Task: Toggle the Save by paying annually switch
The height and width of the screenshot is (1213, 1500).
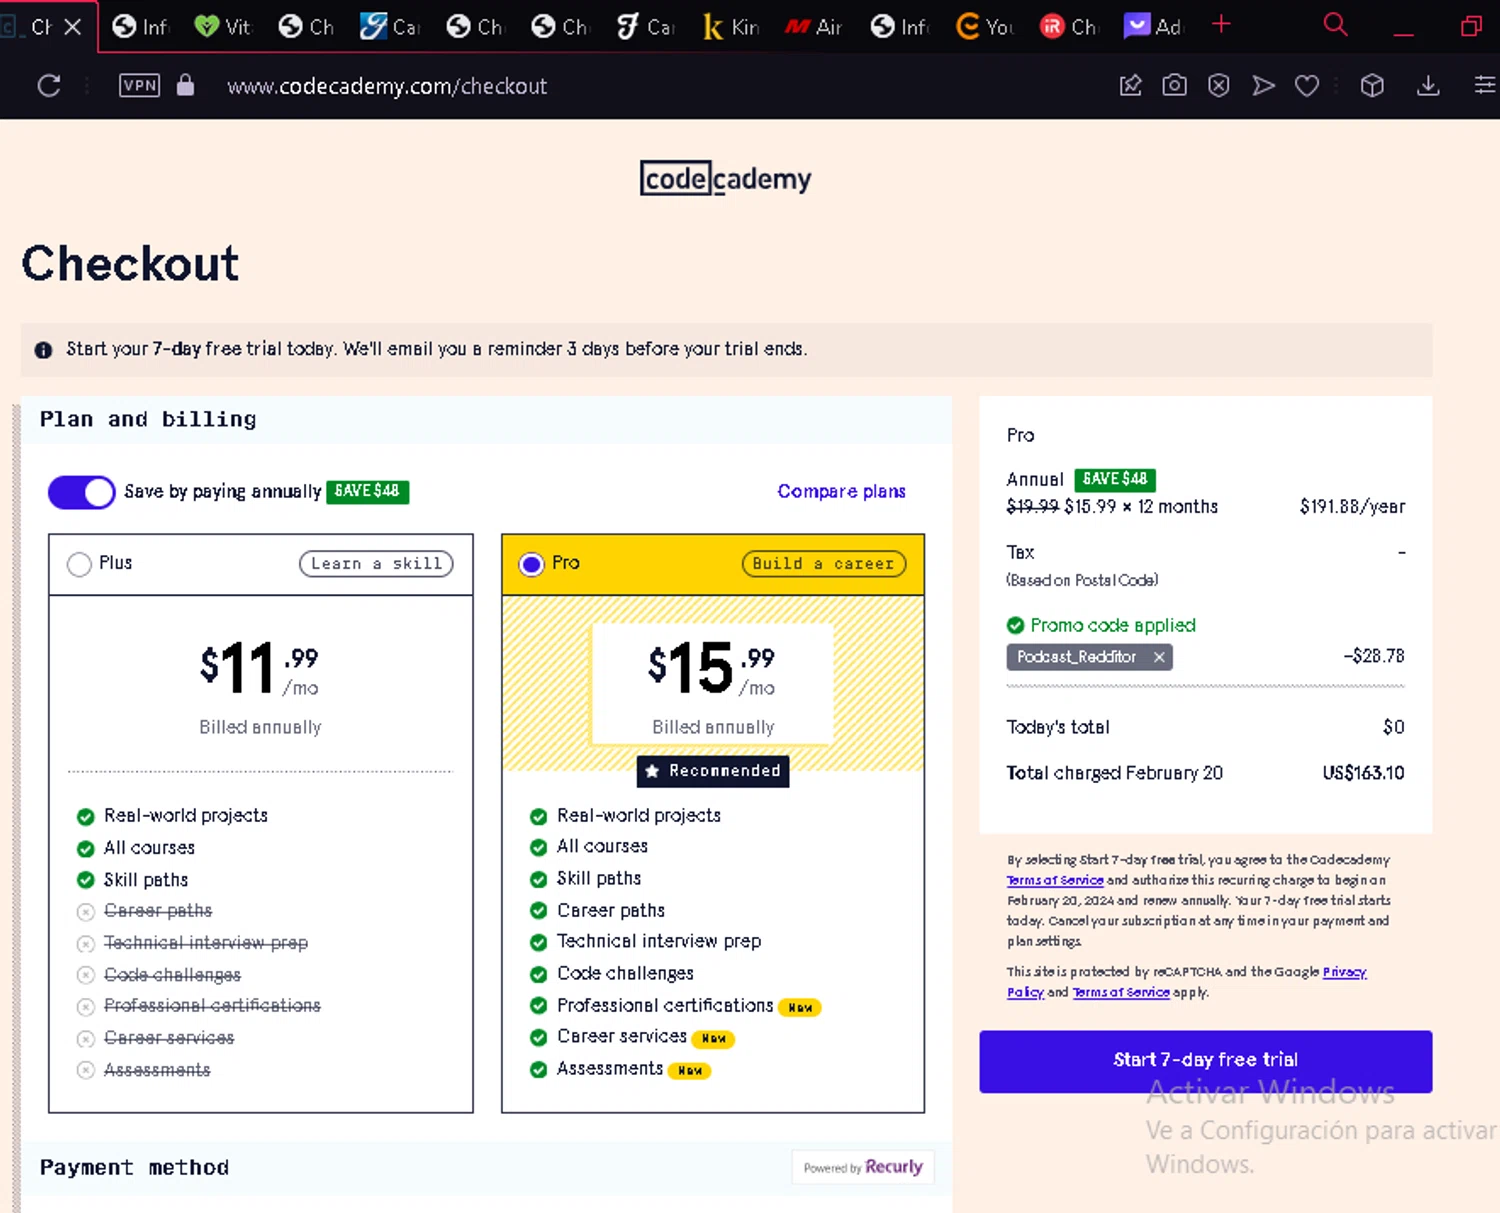Action: [x=82, y=492]
